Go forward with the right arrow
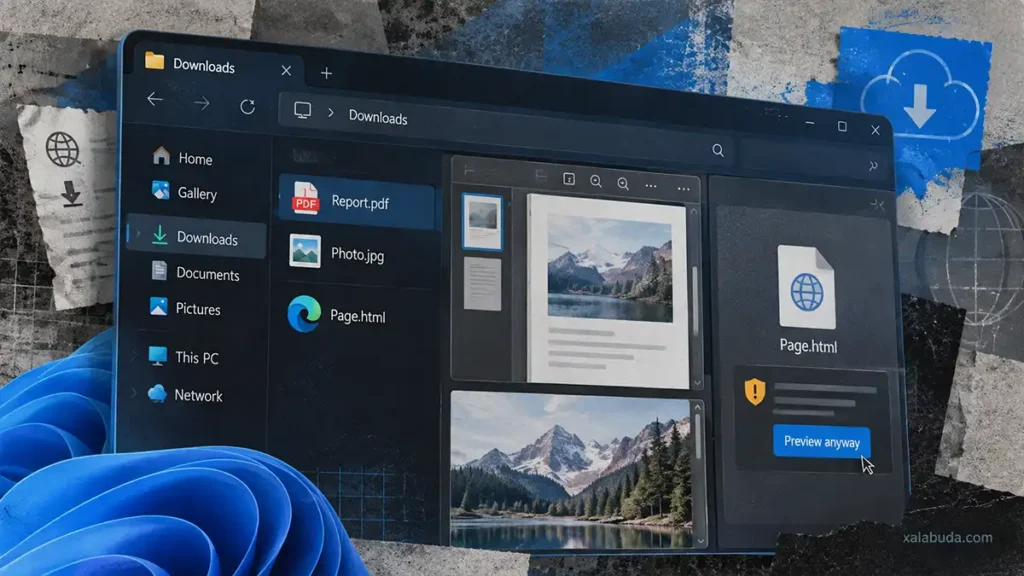Image resolution: width=1024 pixels, height=576 pixels. point(202,103)
